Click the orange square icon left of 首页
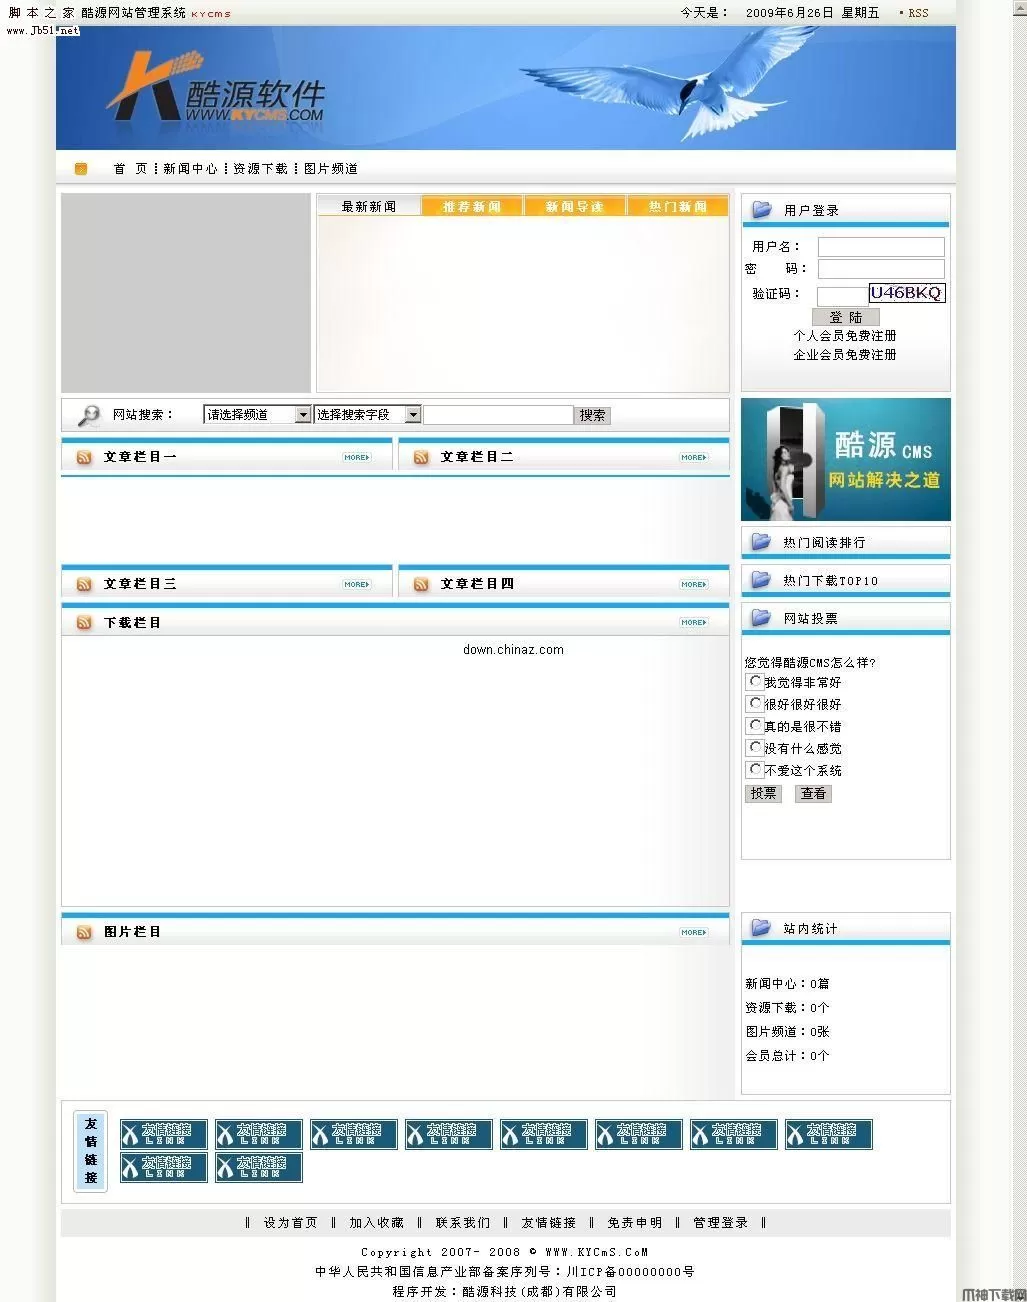 coord(81,168)
